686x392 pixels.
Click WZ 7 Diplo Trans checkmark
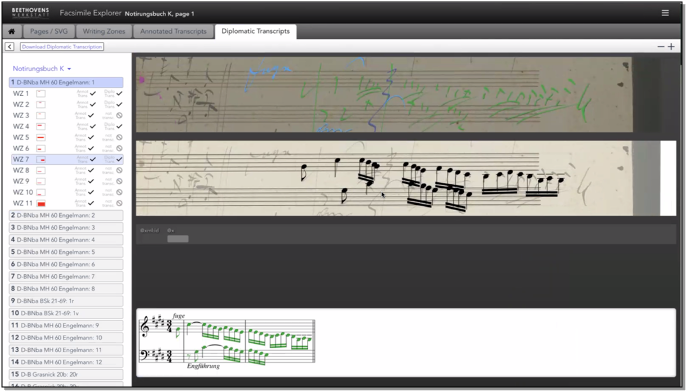[119, 159]
